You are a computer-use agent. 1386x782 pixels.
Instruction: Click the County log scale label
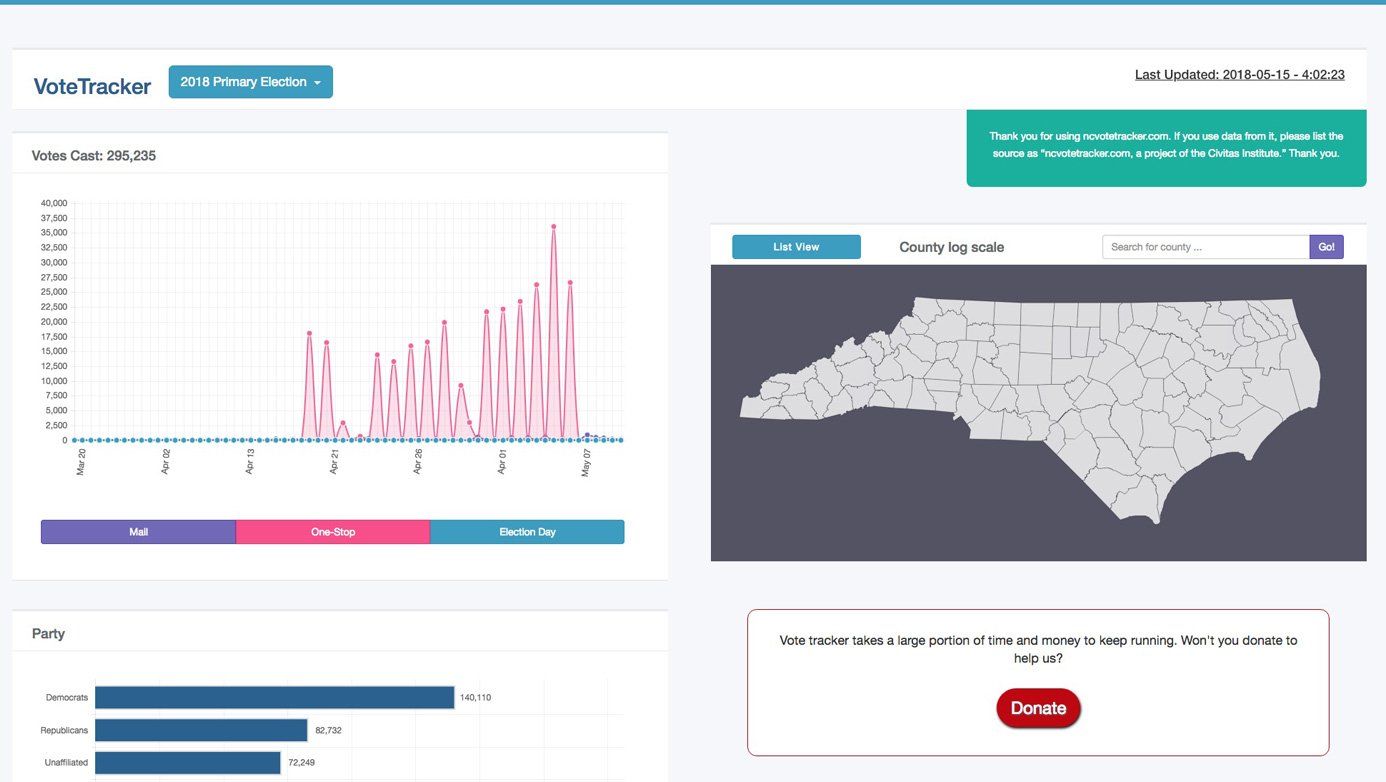click(x=951, y=247)
